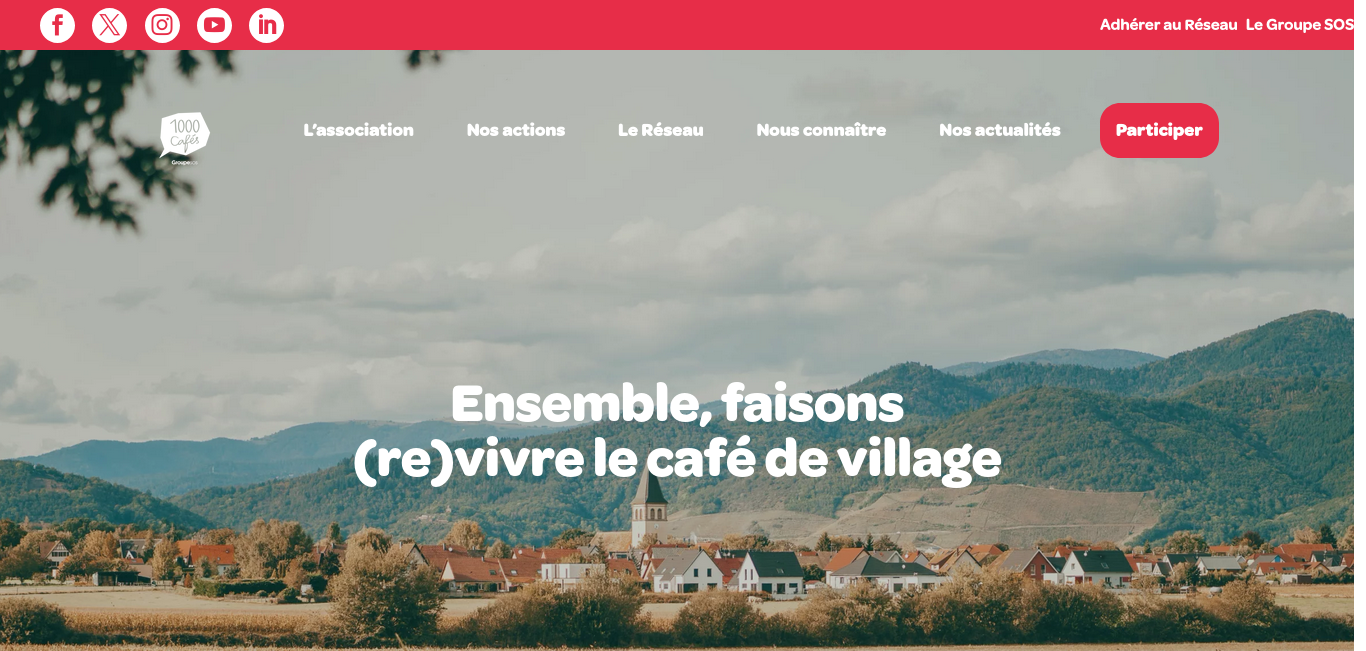Click the "(re)vivre le café de village" text
The height and width of the screenshot is (651, 1366).
pyautogui.click(x=677, y=459)
